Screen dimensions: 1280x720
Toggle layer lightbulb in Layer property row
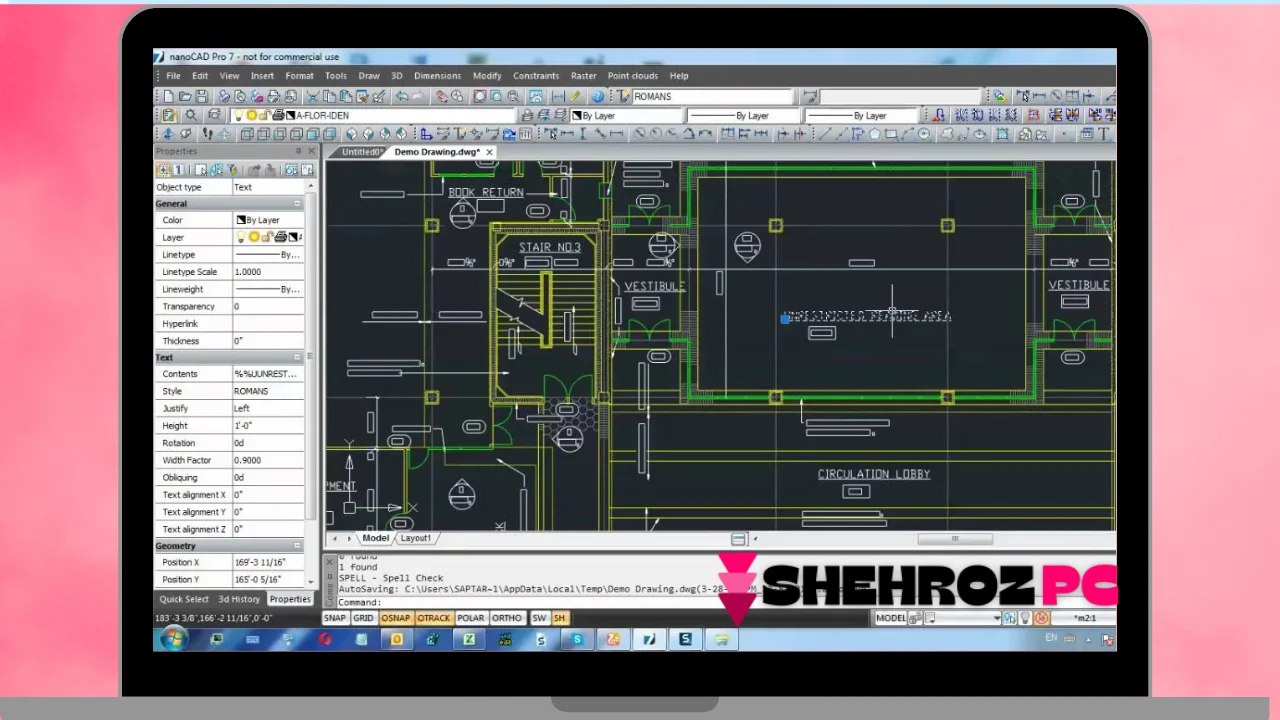coord(241,237)
